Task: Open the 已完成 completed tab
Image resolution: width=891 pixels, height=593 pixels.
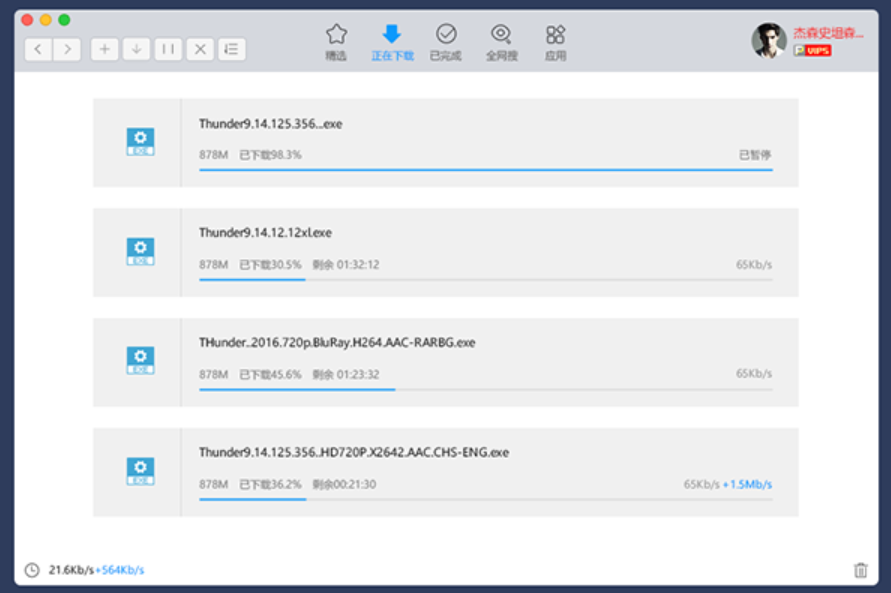Action: (x=446, y=43)
